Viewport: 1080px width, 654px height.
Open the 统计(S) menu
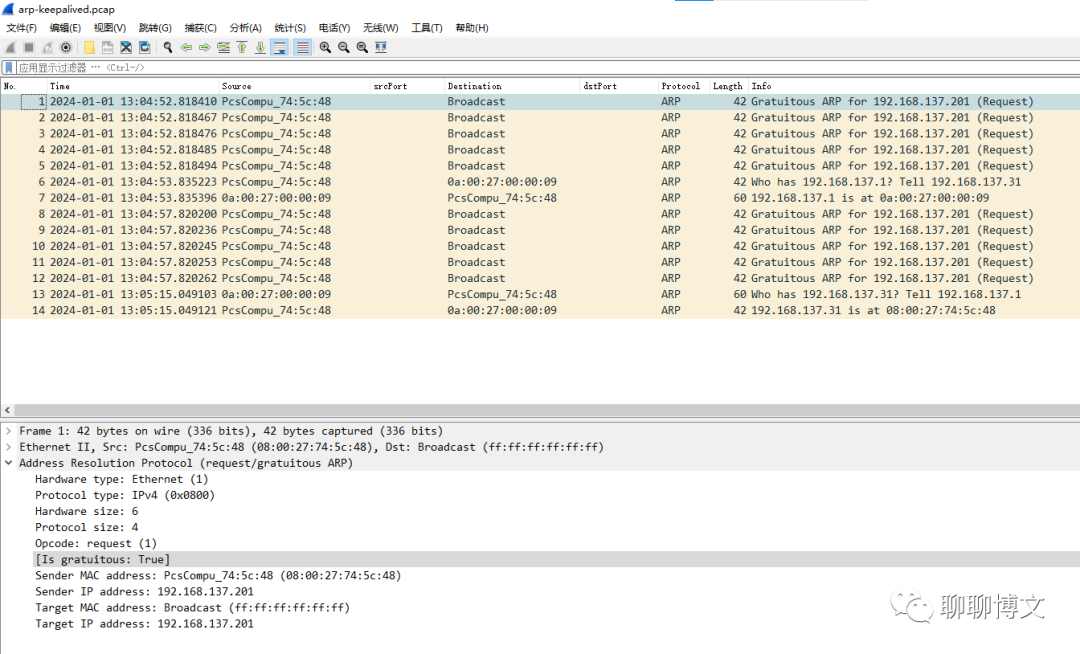(290, 28)
